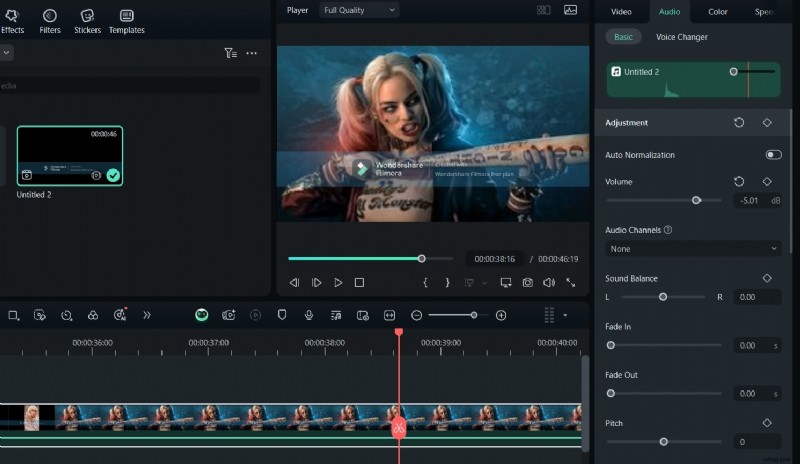
Task: Take a snapshot with camera icon
Action: coord(528,282)
